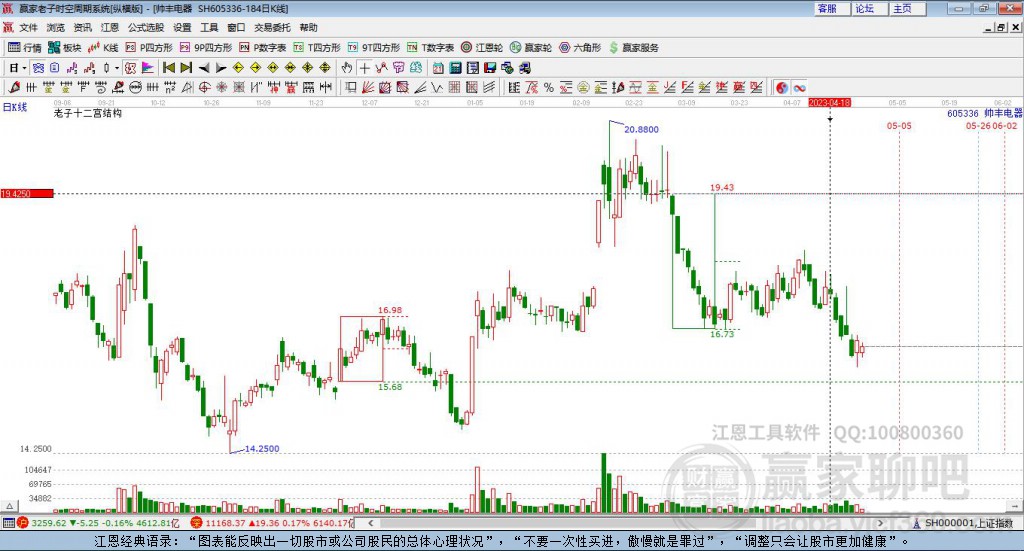Click the red 19.4250 price label

pyautogui.click(x=27, y=193)
